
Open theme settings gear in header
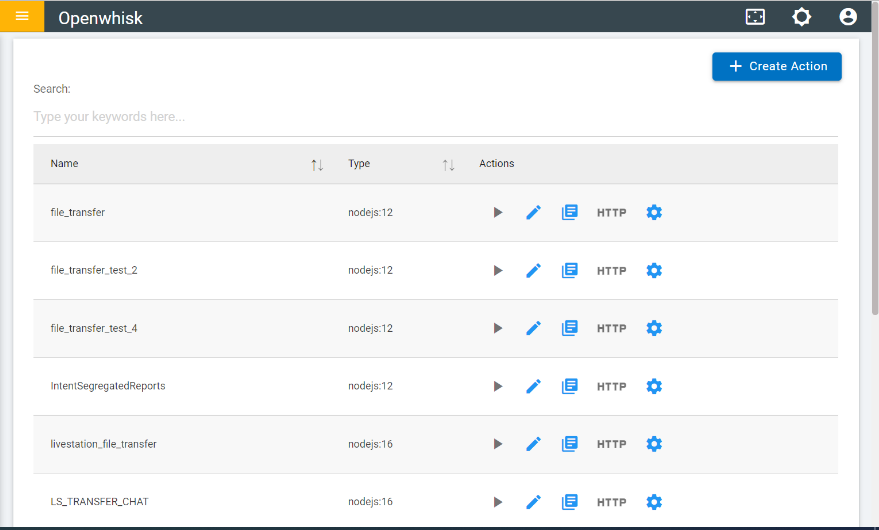(x=802, y=17)
